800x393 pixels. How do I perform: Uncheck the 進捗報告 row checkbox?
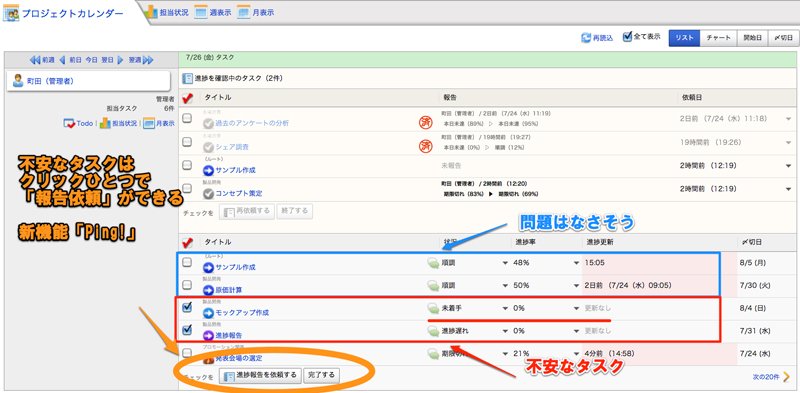coord(187,330)
